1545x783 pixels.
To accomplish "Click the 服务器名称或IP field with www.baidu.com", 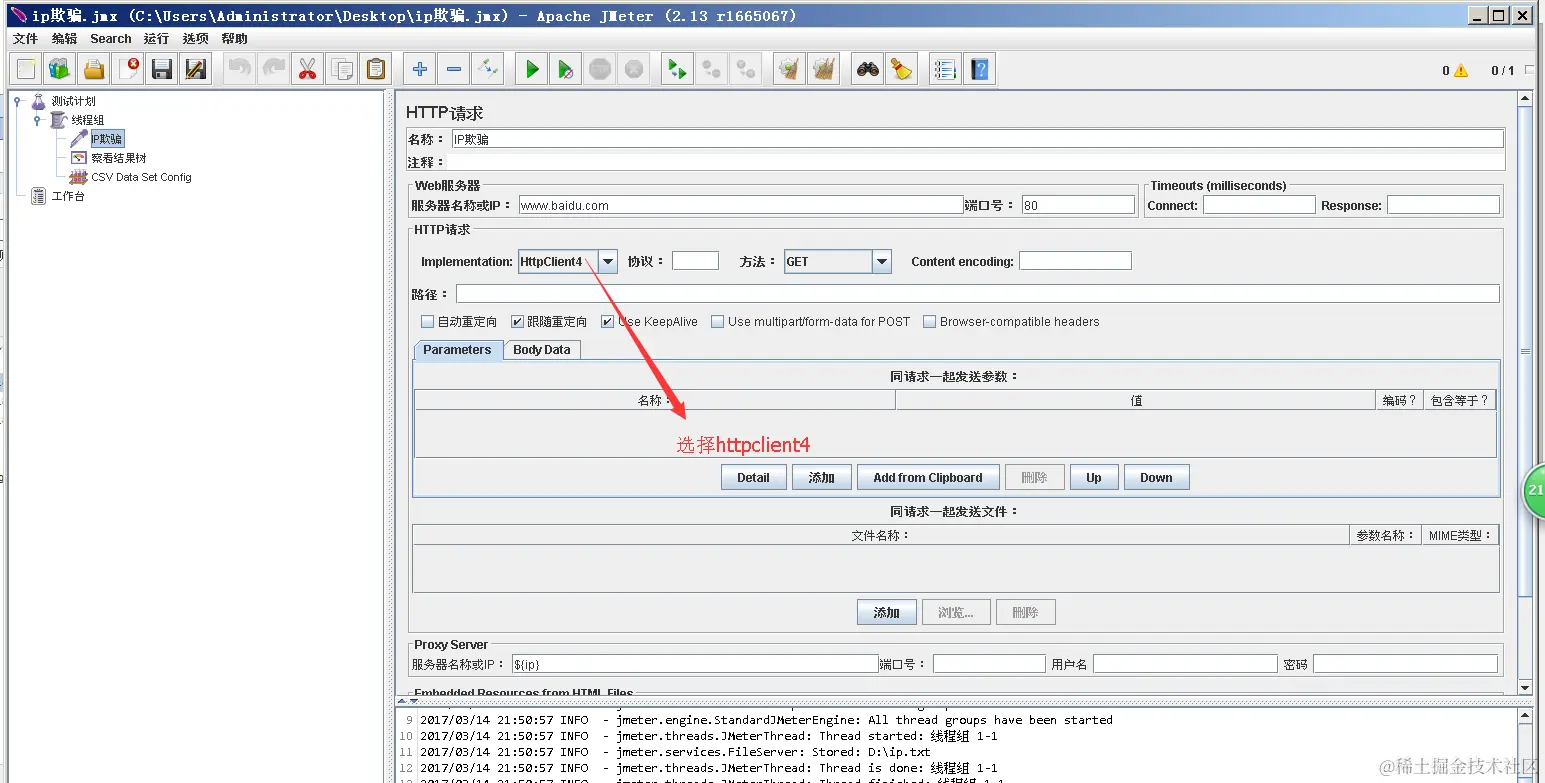I will tap(740, 205).
